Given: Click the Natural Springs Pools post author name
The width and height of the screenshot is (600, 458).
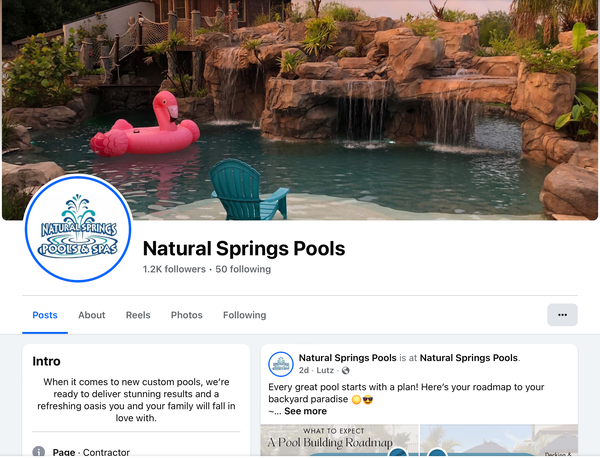Looking at the screenshot, I should click(x=347, y=358).
